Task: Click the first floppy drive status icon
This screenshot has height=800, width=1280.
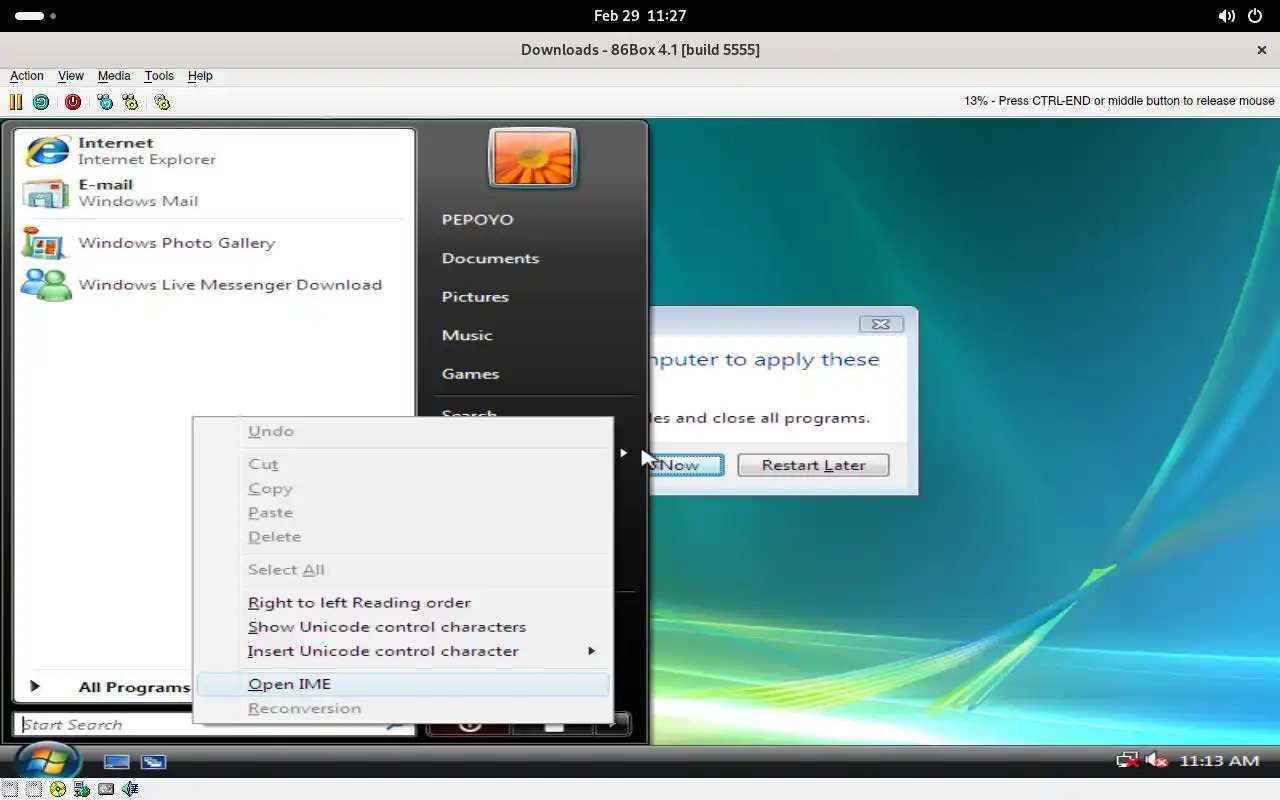Action: click(10, 789)
